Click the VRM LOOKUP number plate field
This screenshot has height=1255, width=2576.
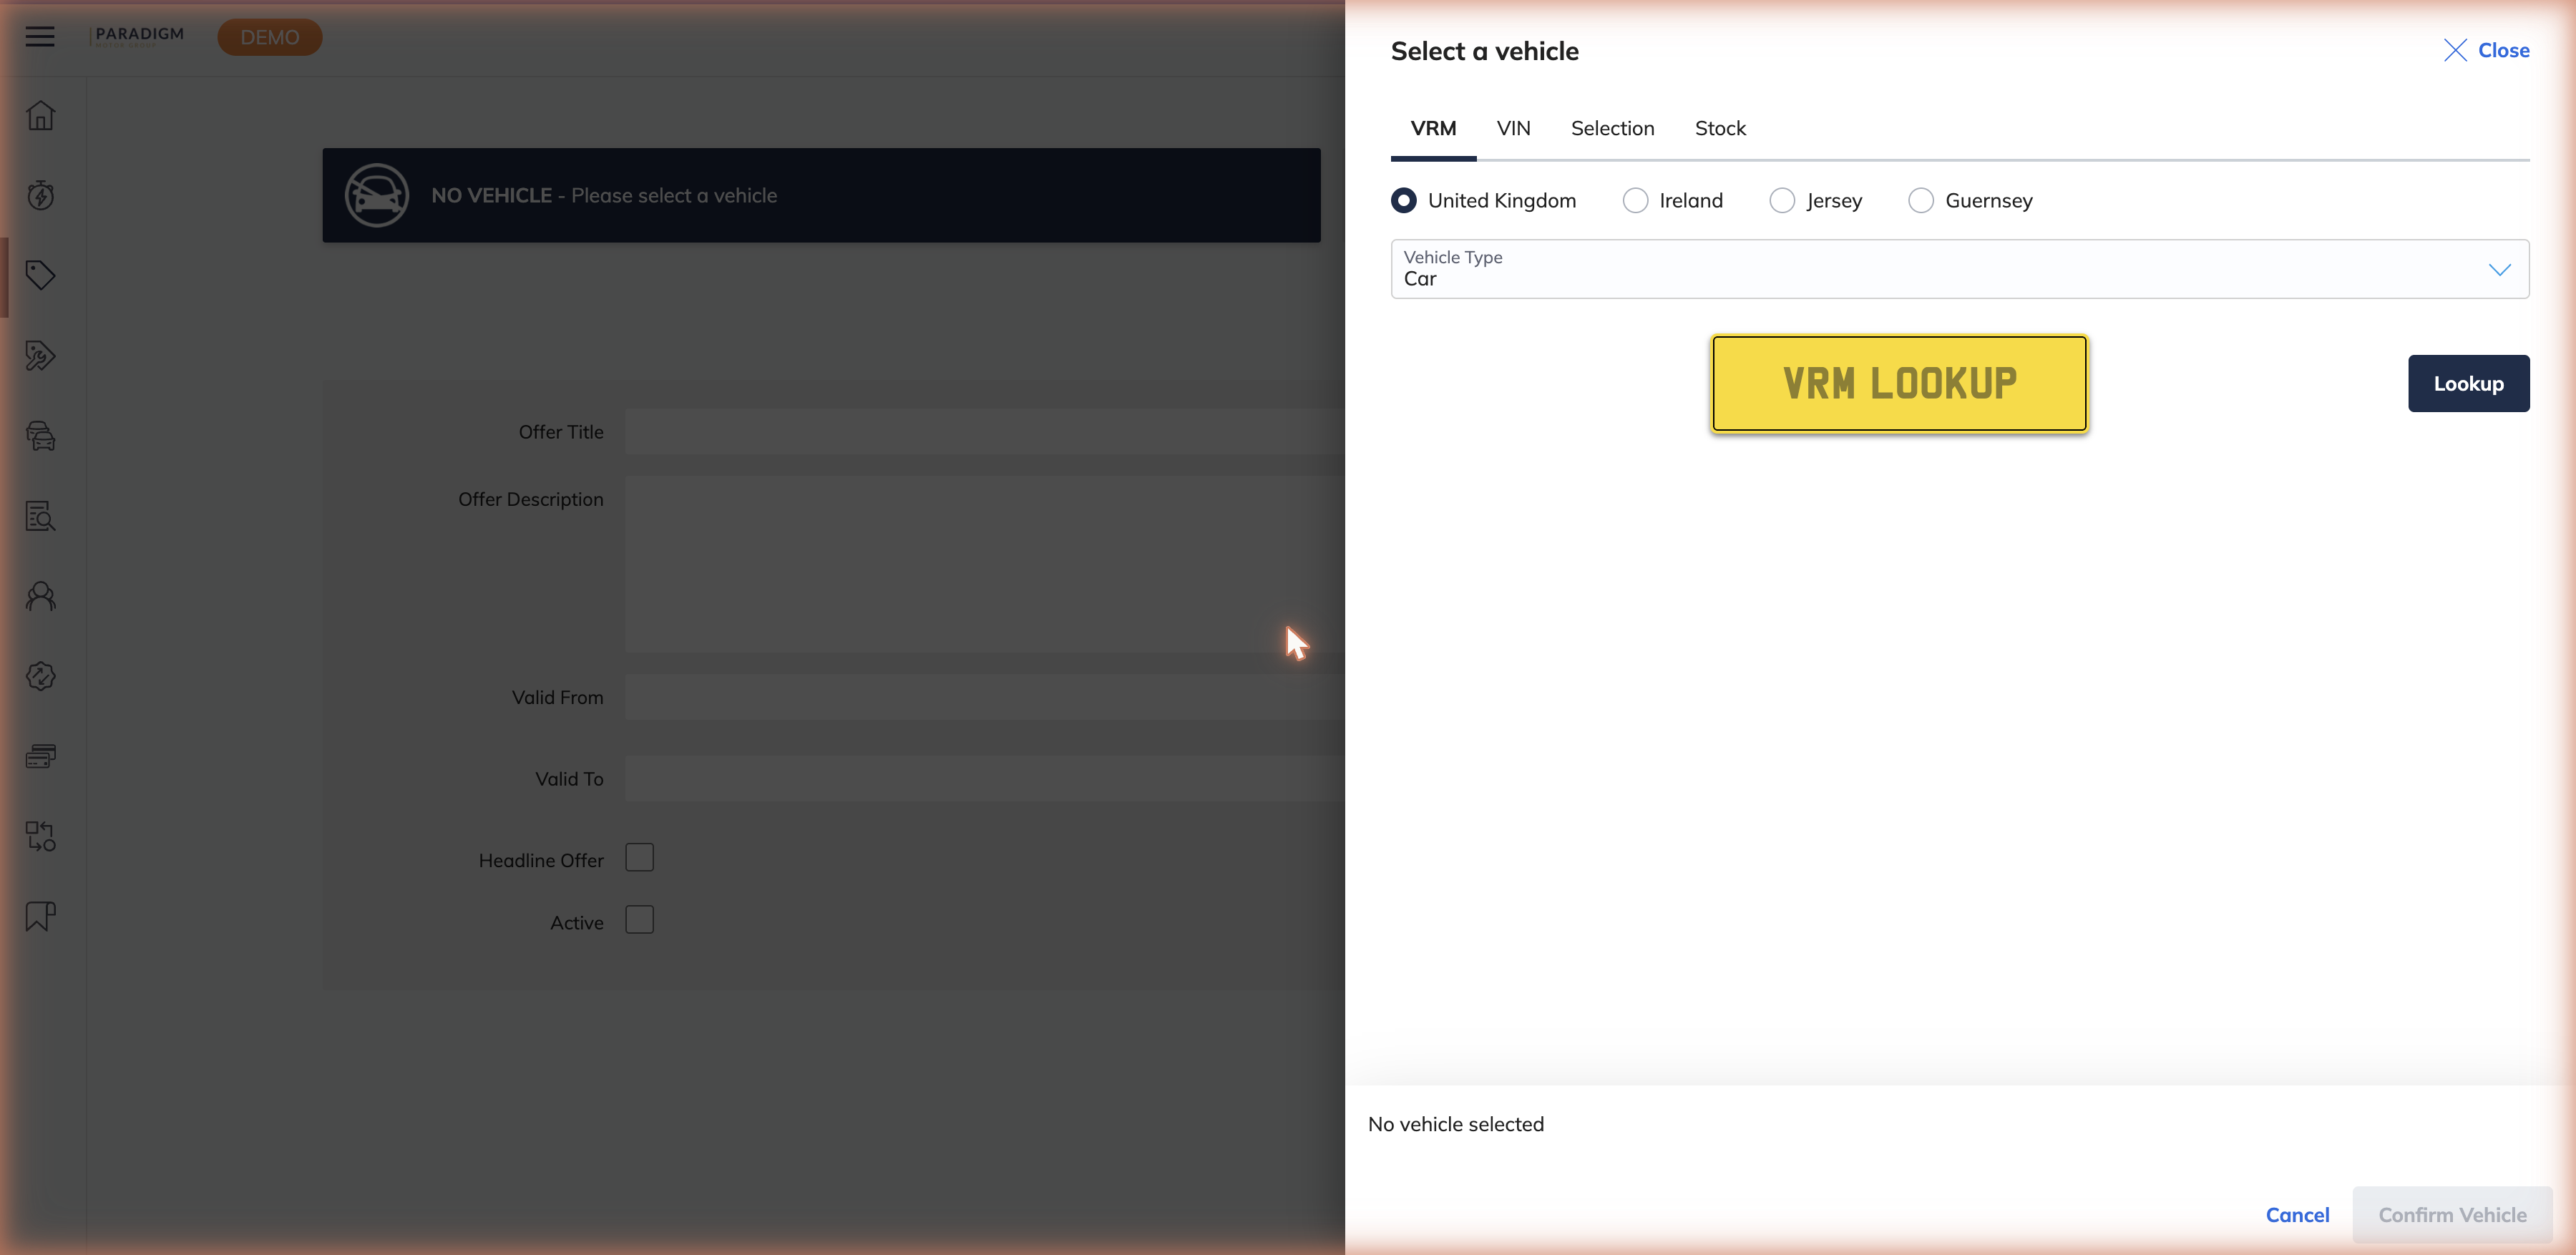coord(1900,383)
